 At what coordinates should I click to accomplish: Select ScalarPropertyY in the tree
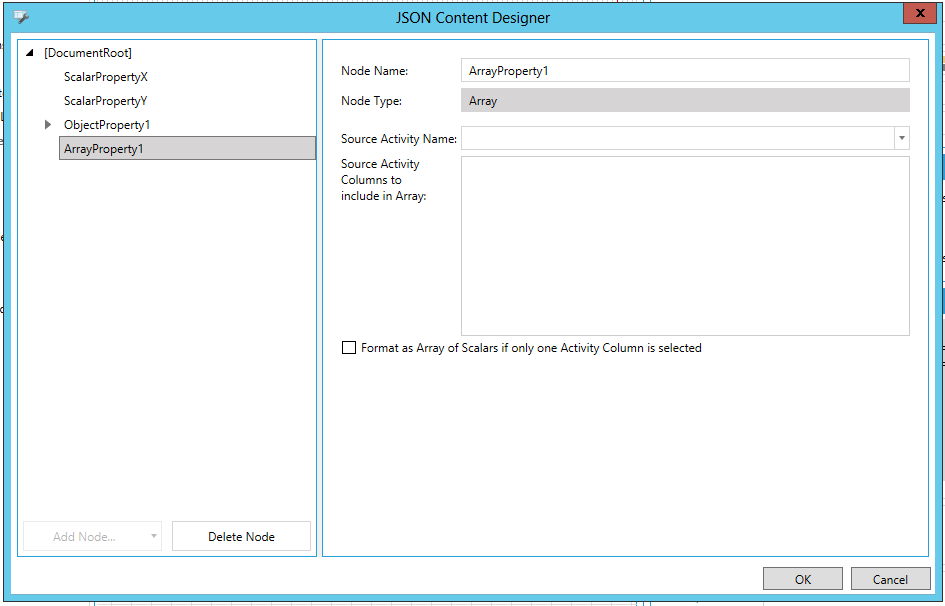point(106,101)
